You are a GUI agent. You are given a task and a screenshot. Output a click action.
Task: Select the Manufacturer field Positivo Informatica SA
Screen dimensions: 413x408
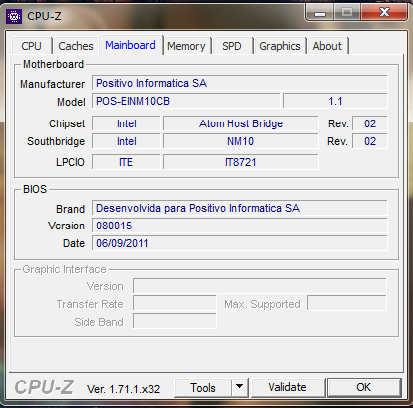[240, 83]
